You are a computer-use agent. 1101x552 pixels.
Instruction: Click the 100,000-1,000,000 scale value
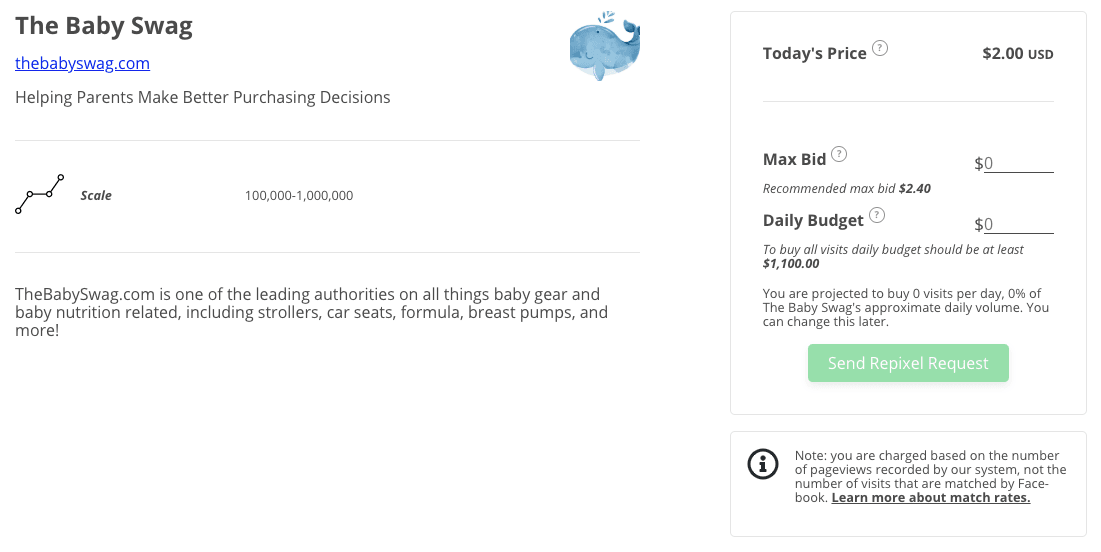coord(299,196)
